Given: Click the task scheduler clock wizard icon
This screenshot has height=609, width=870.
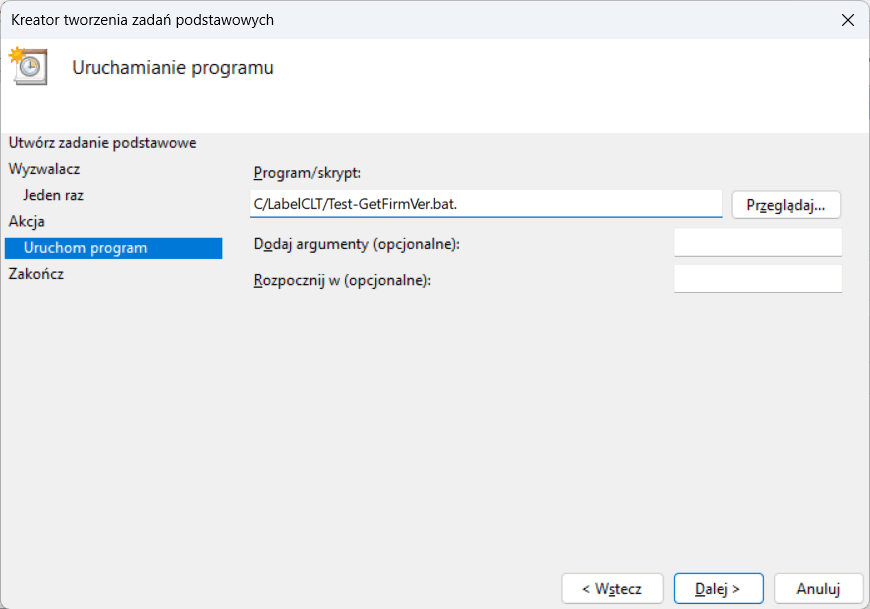Looking at the screenshot, I should click(x=28, y=65).
